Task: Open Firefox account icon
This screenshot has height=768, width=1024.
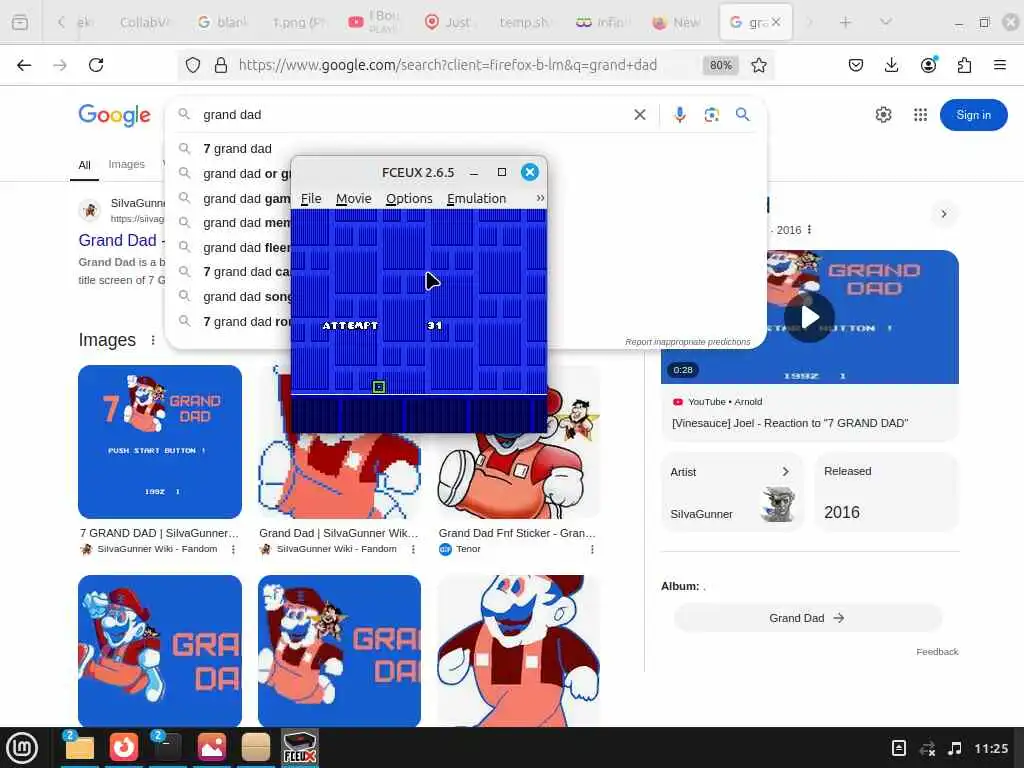Action: (x=928, y=65)
